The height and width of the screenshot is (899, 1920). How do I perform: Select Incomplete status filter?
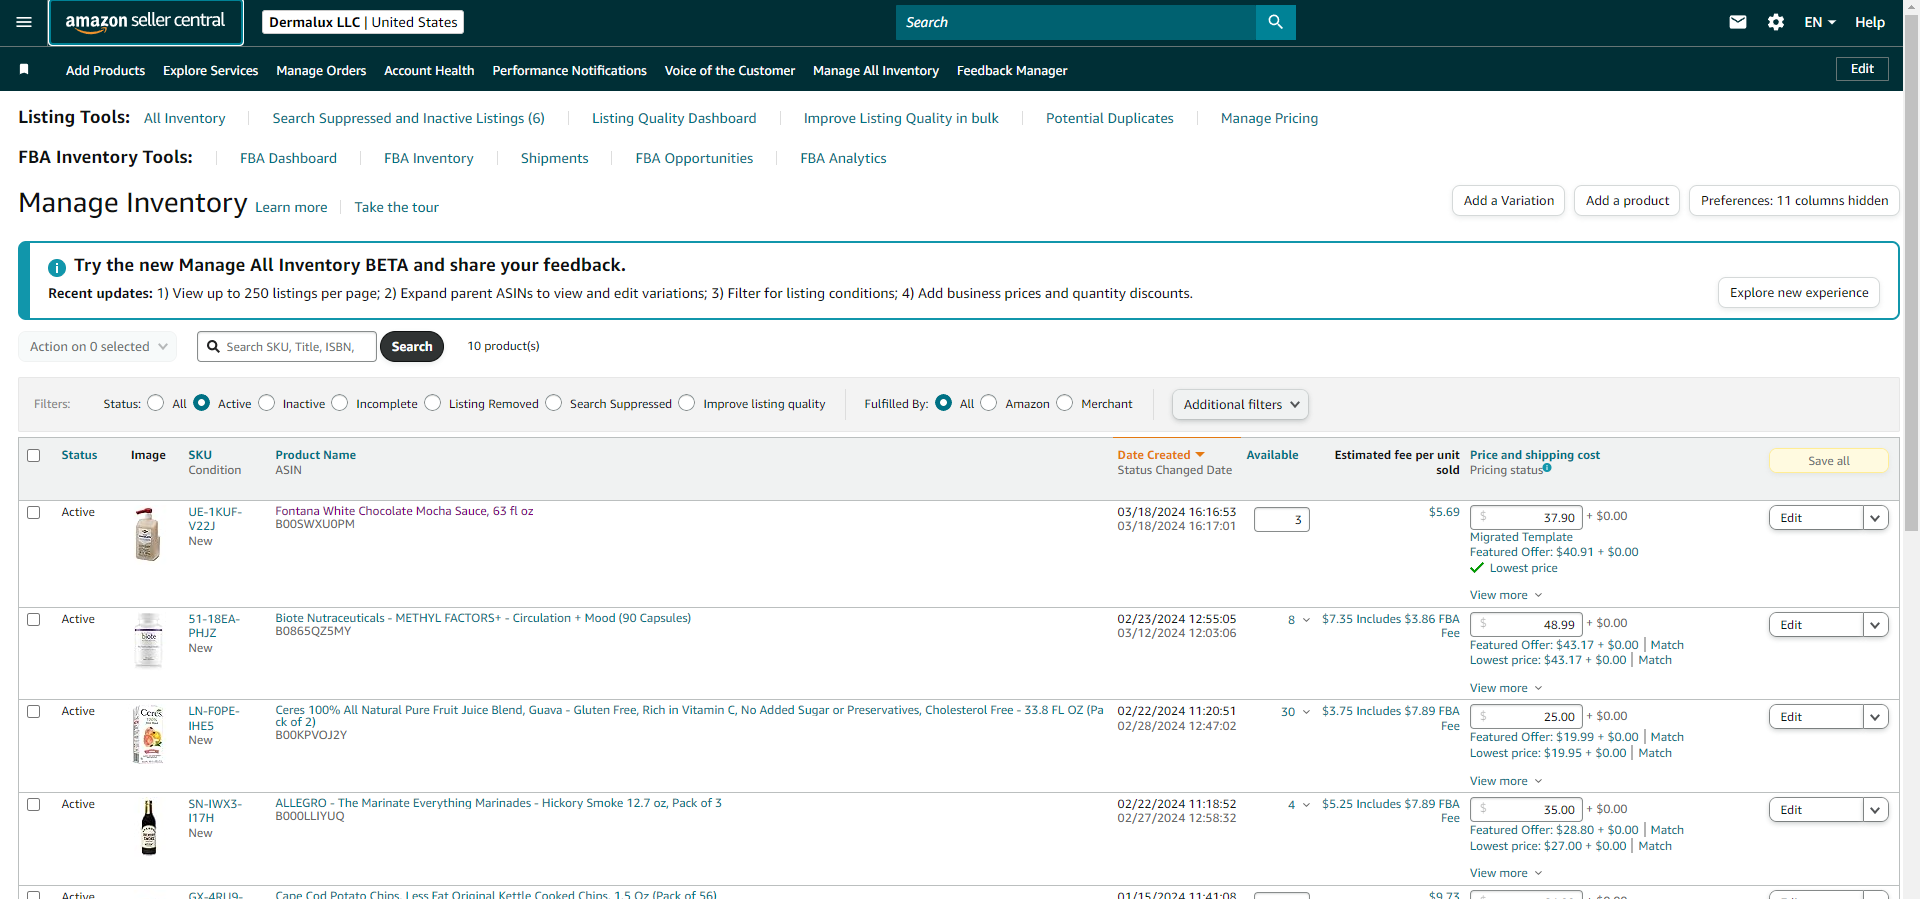pyautogui.click(x=340, y=403)
